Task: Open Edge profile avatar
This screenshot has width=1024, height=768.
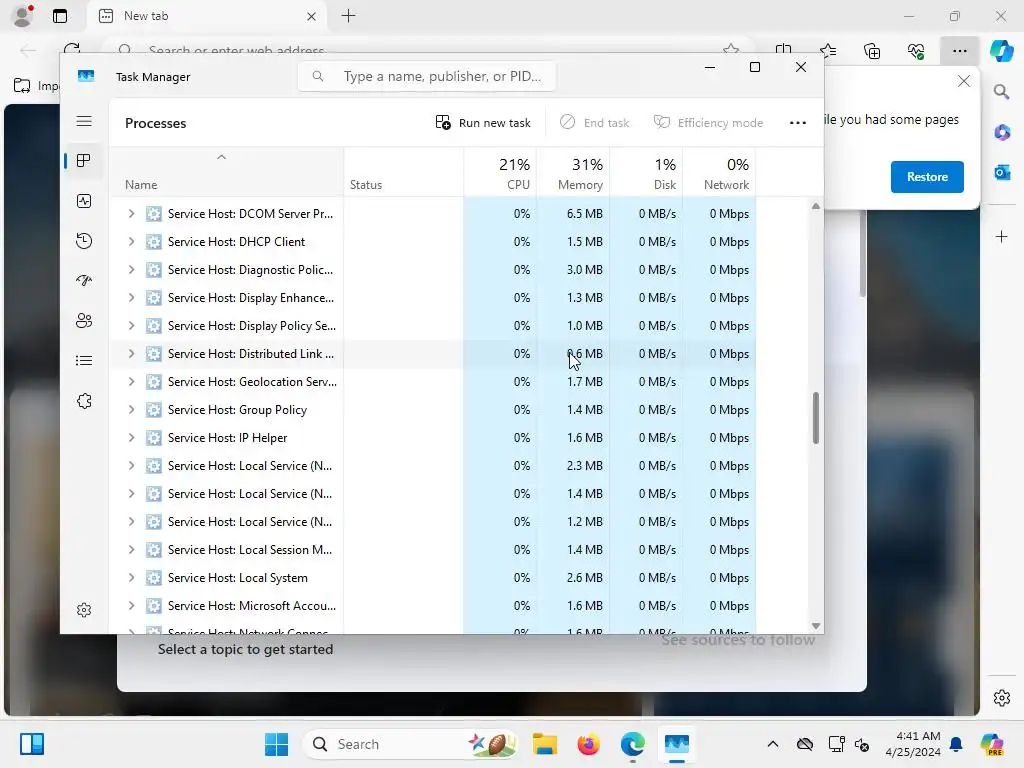Action: pos(23,16)
